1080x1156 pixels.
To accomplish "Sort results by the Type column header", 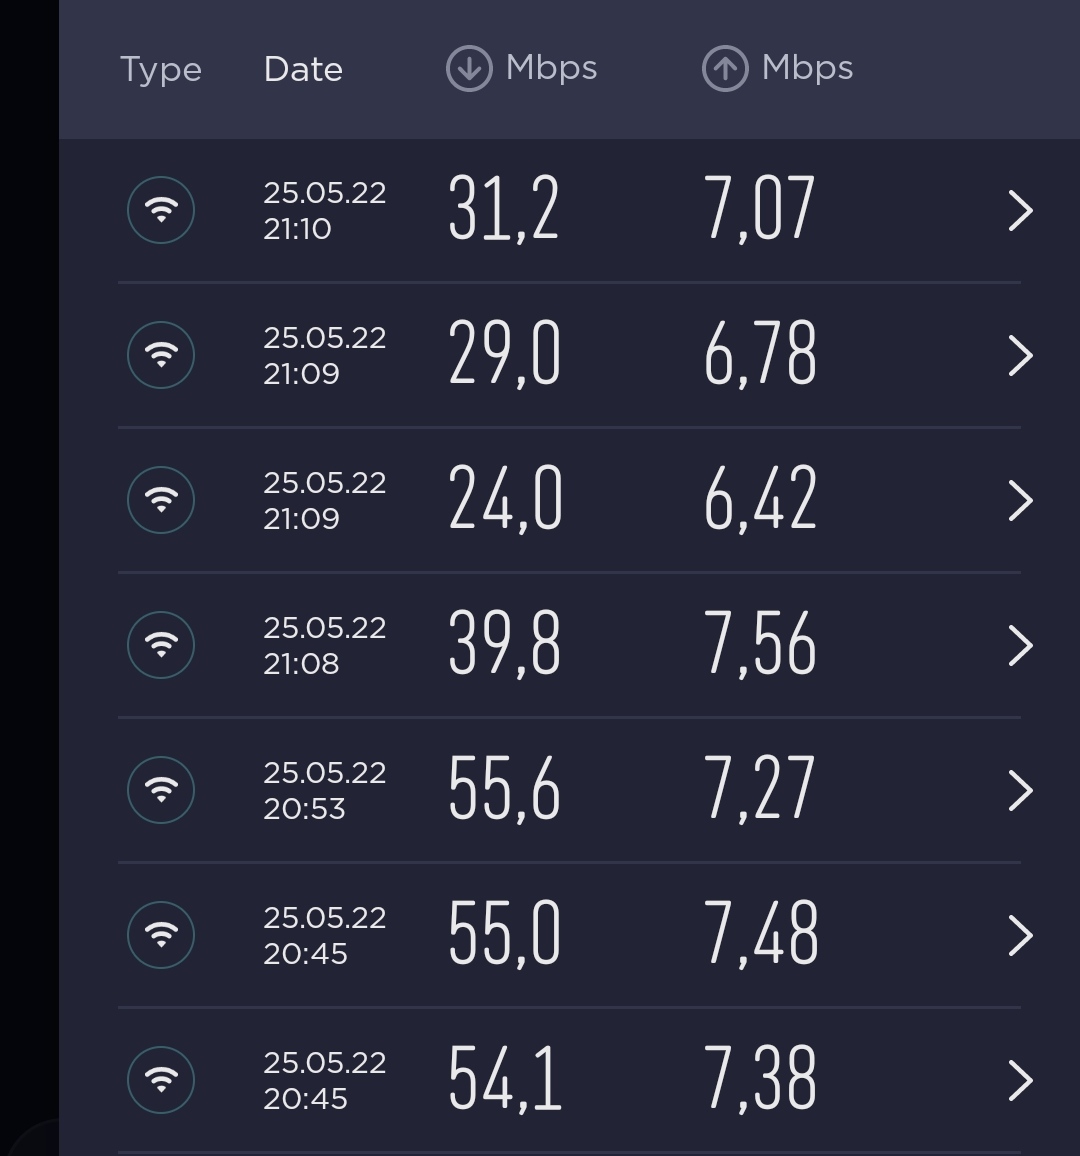I will point(161,71).
